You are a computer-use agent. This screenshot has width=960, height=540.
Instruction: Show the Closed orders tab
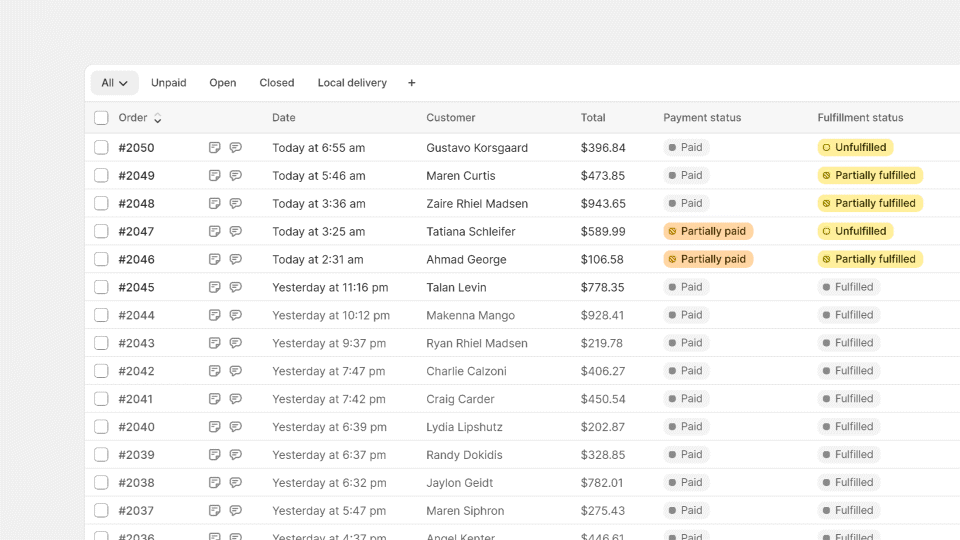[276, 83]
